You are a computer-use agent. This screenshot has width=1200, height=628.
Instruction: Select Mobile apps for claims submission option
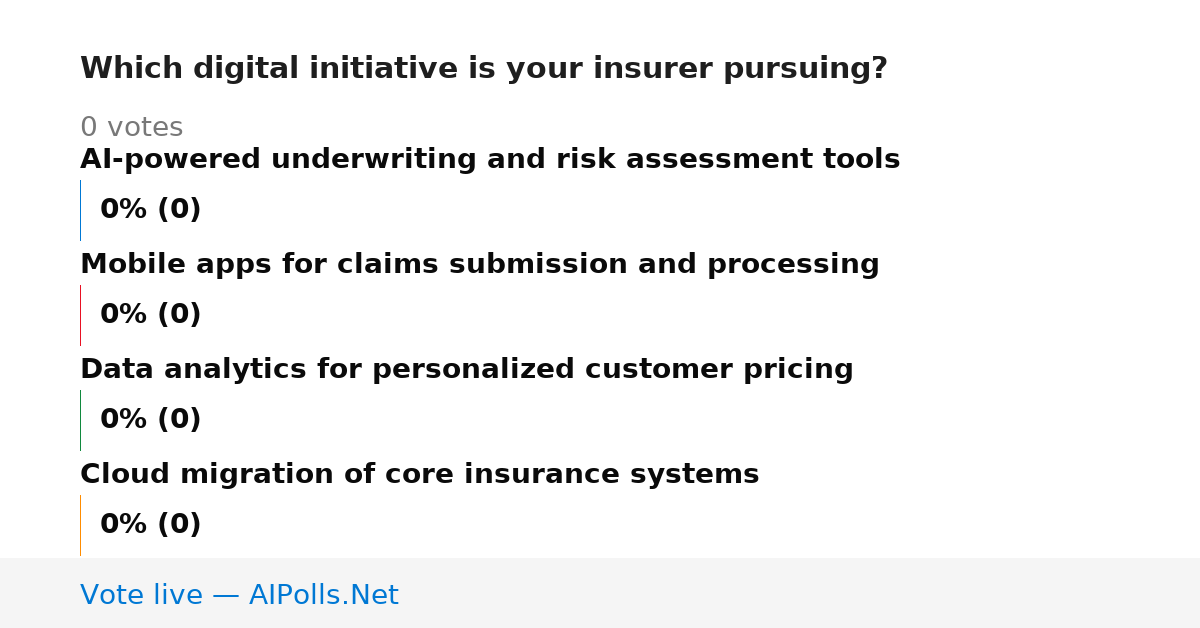coord(480,265)
